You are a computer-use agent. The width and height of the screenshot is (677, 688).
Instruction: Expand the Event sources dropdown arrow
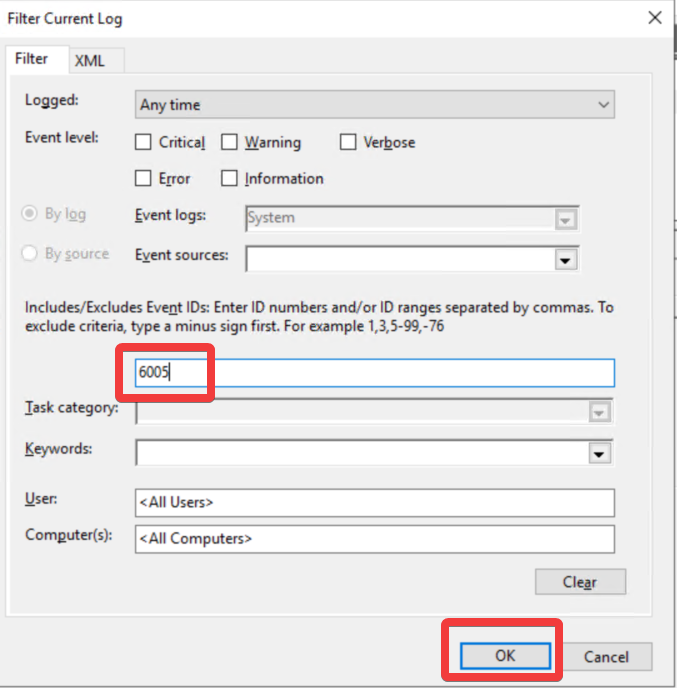[566, 259]
